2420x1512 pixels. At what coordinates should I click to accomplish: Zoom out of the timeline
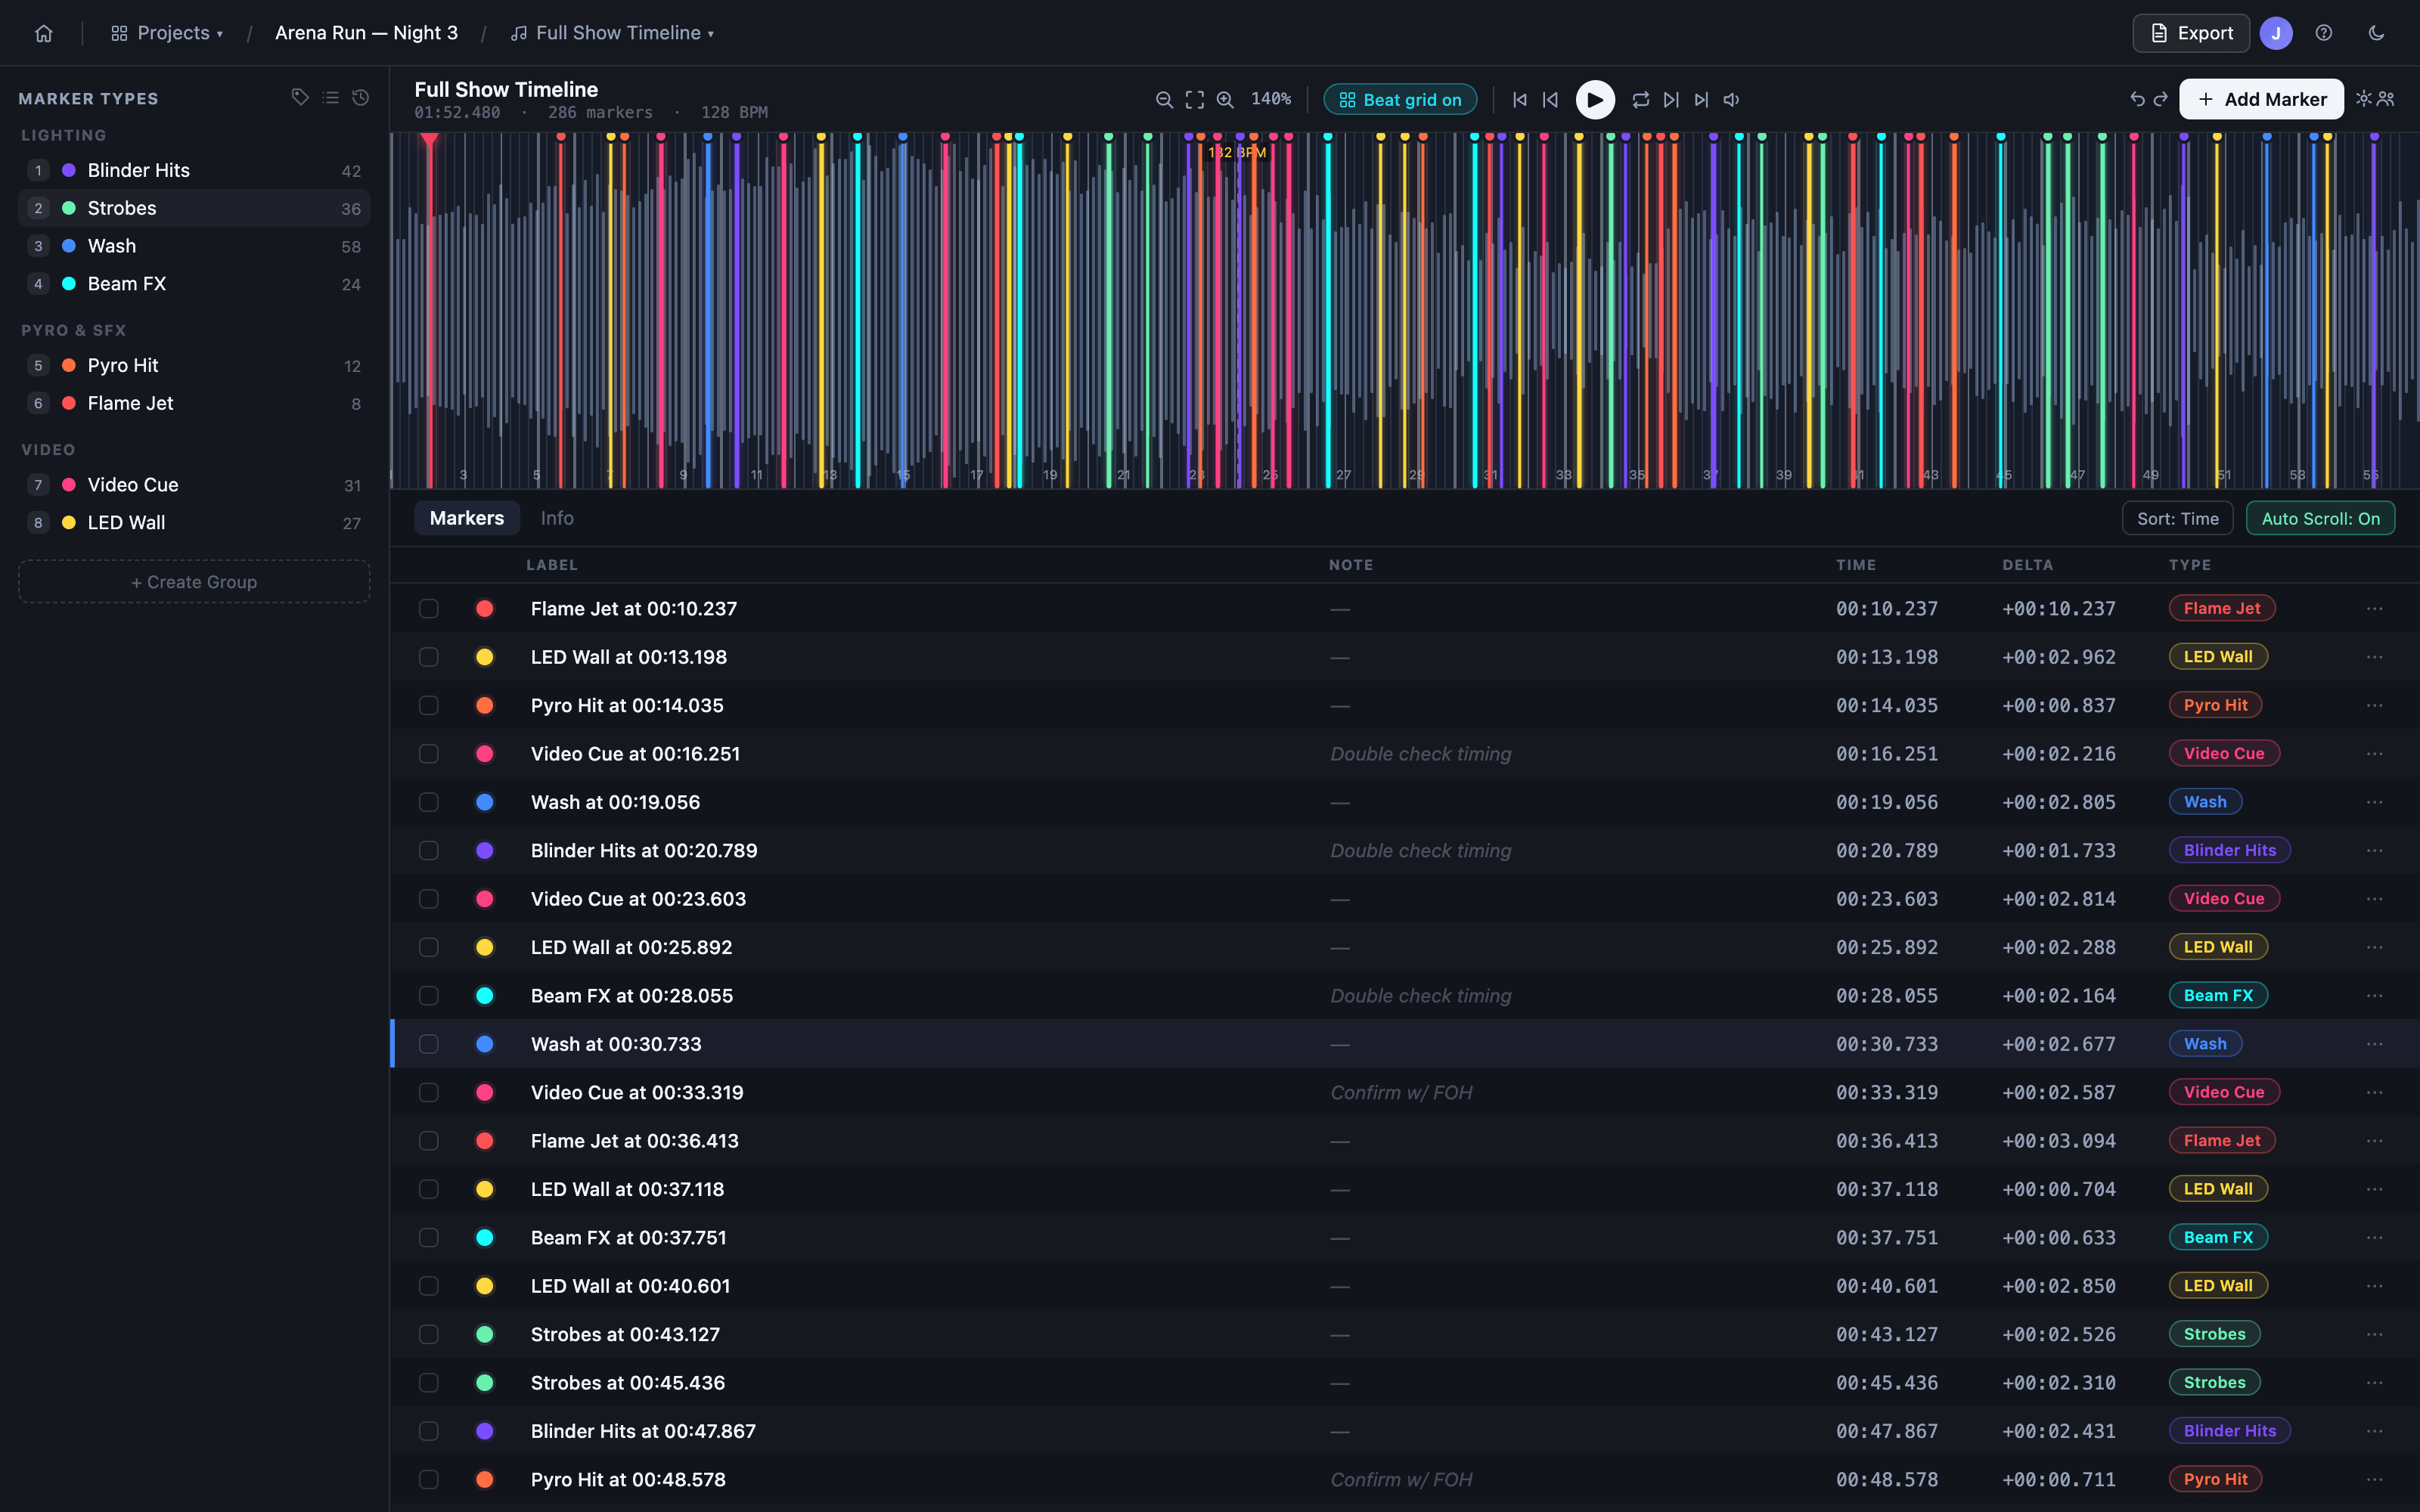pyautogui.click(x=1164, y=99)
